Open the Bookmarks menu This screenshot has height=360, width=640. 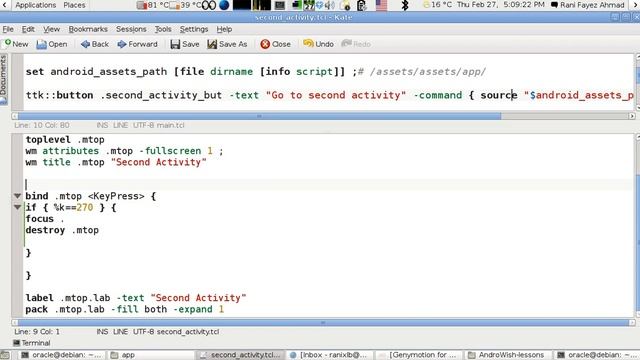[88, 29]
